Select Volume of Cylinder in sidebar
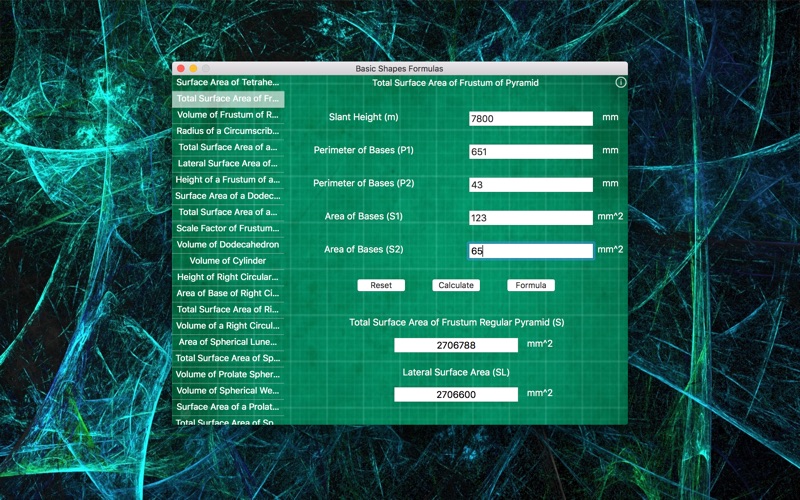 [x=228, y=261]
